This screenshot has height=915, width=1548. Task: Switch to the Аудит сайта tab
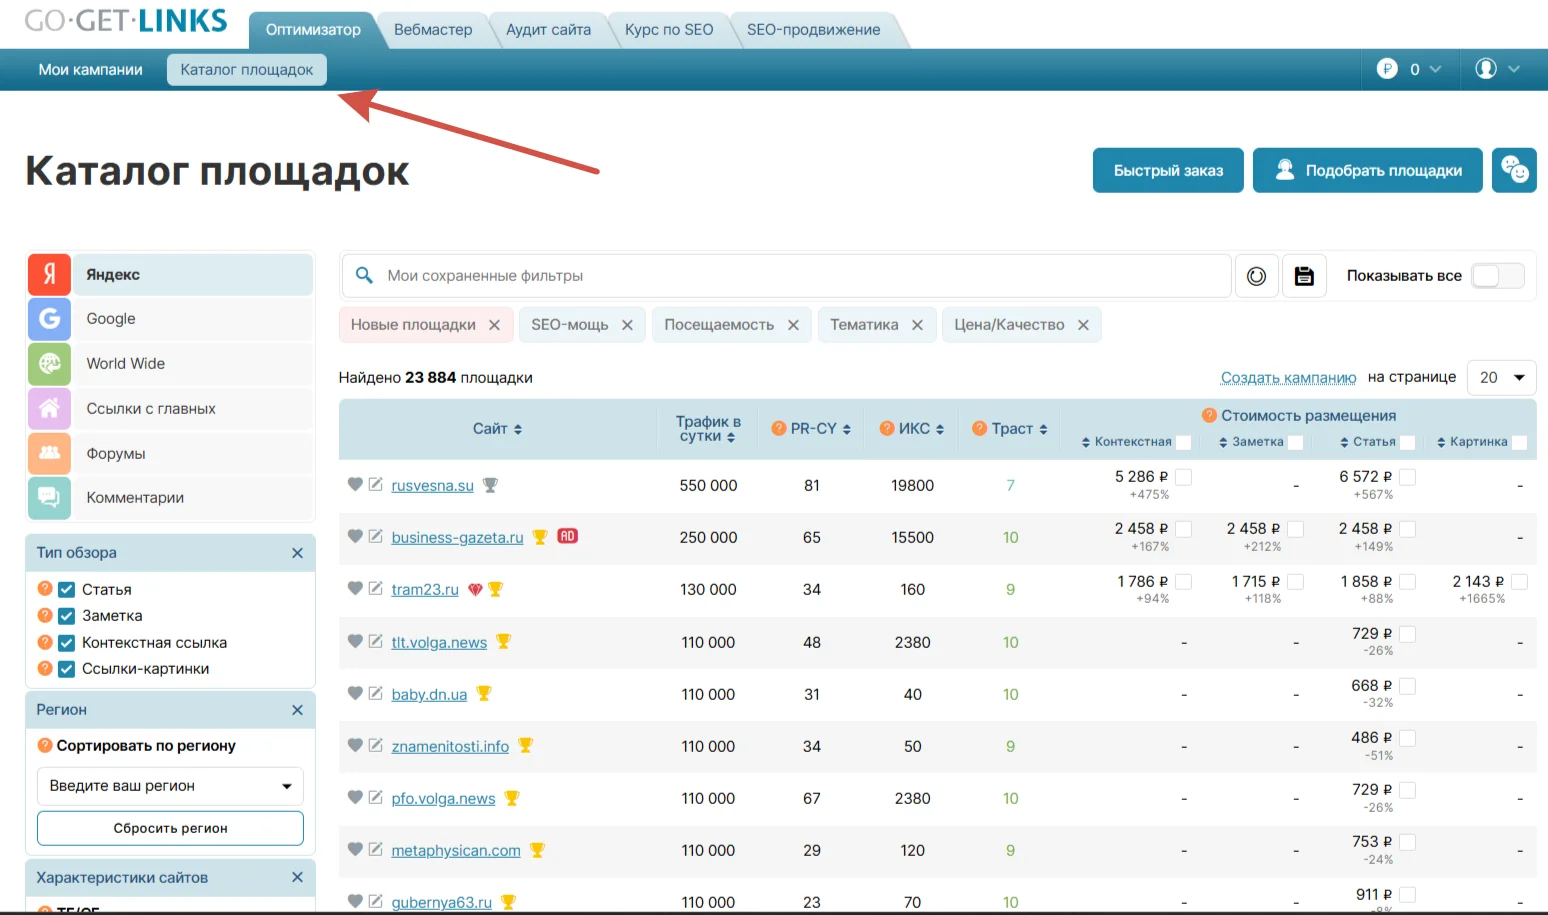point(548,30)
